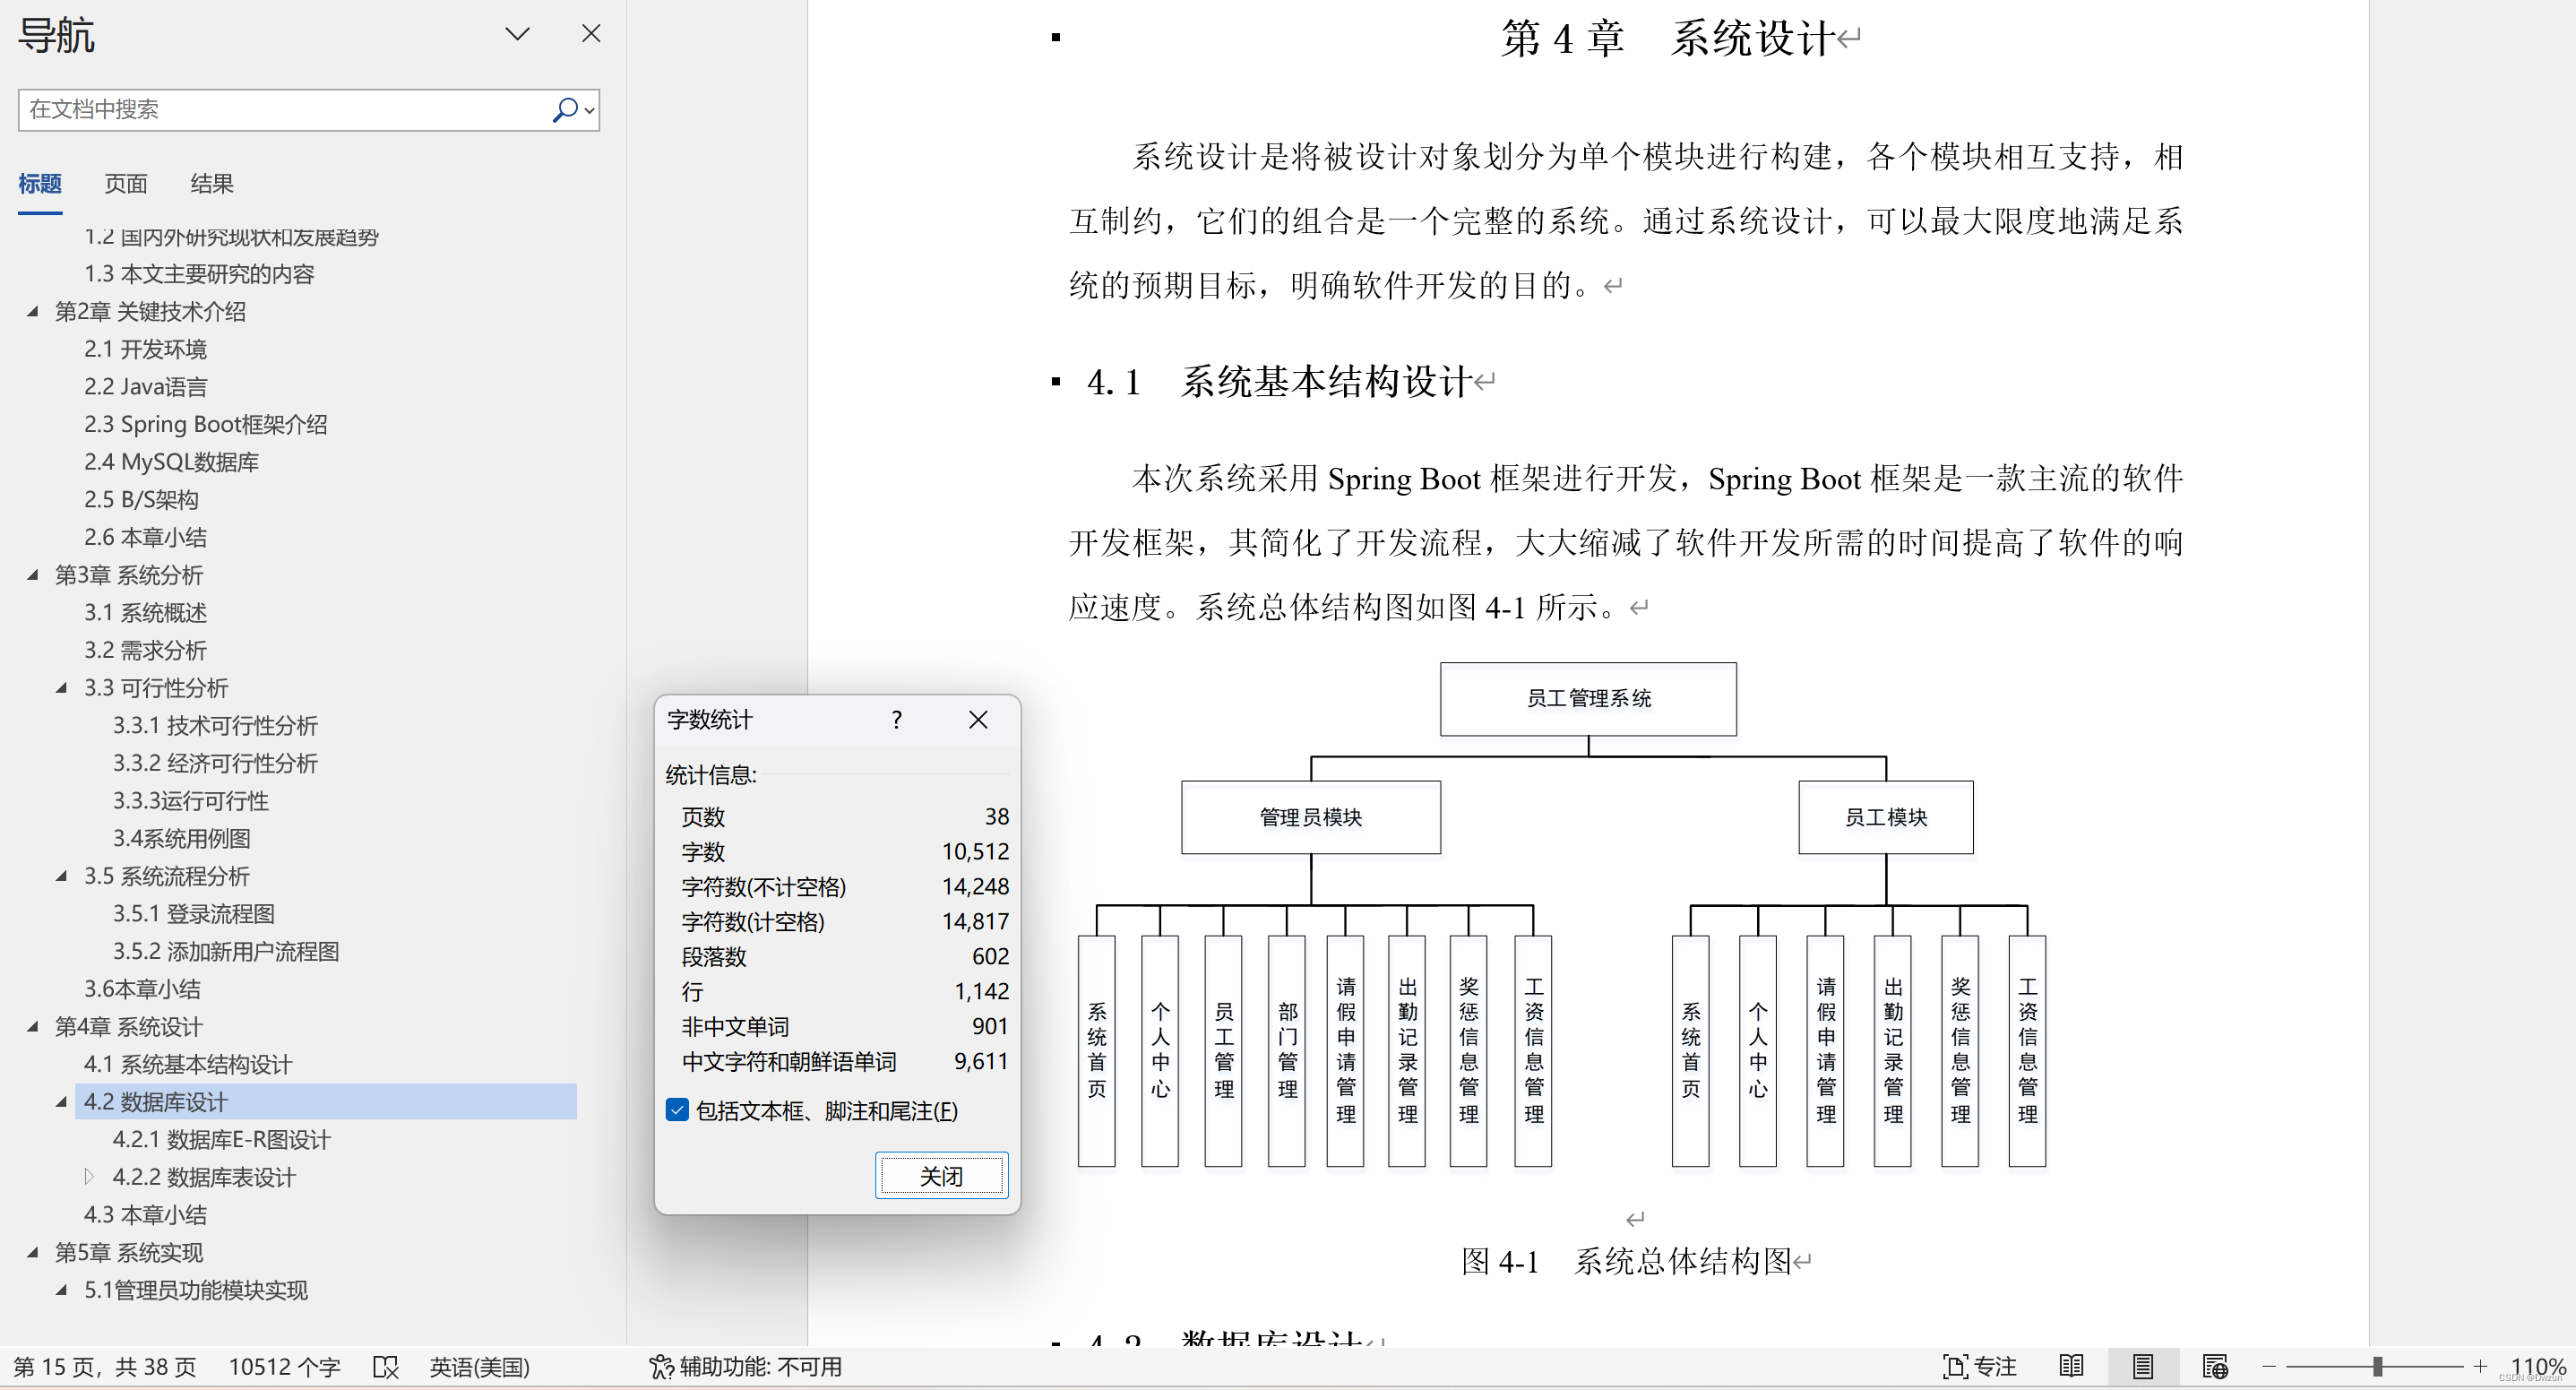Viewport: 2576px width, 1390px height.
Task: Go to heading 3.5.2 添加新用户流程图
Action: click(x=225, y=952)
